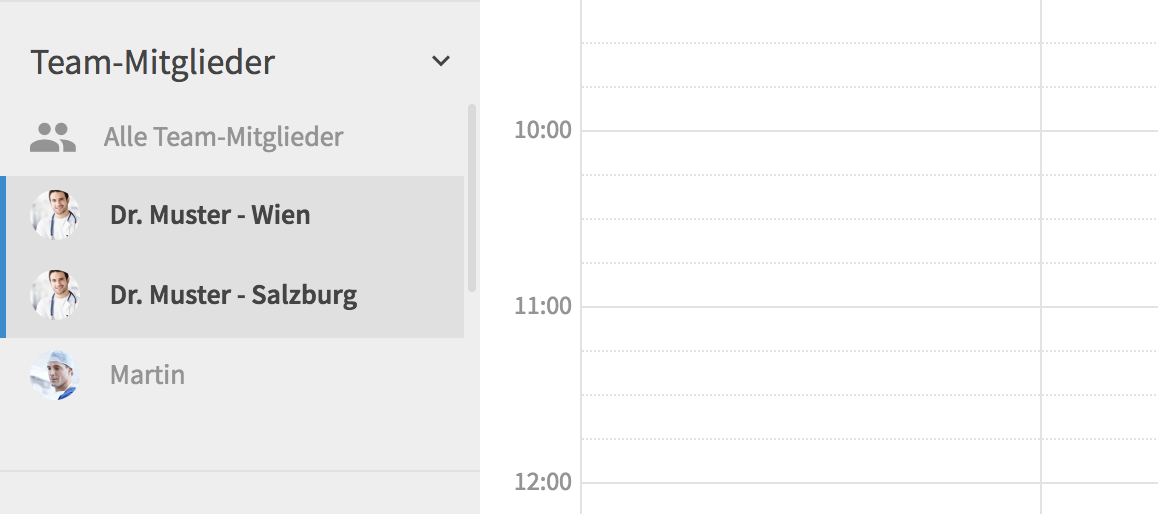This screenshot has height=514, width=1158.
Task: Click the 11:00 label on time axis
Action: (x=543, y=306)
